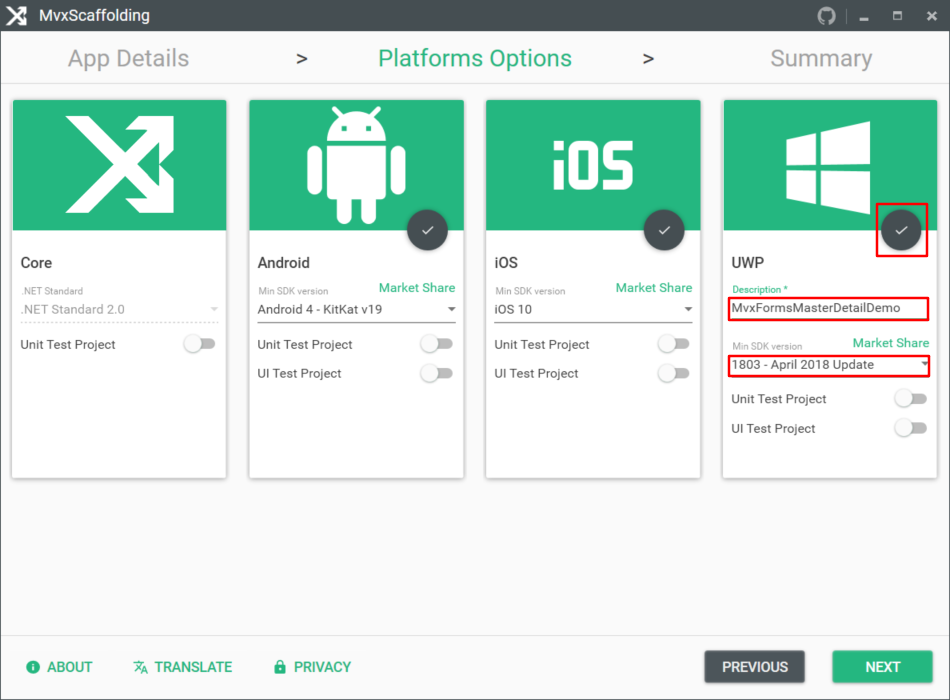Click the Core card title text

pyautogui.click(x=36, y=263)
